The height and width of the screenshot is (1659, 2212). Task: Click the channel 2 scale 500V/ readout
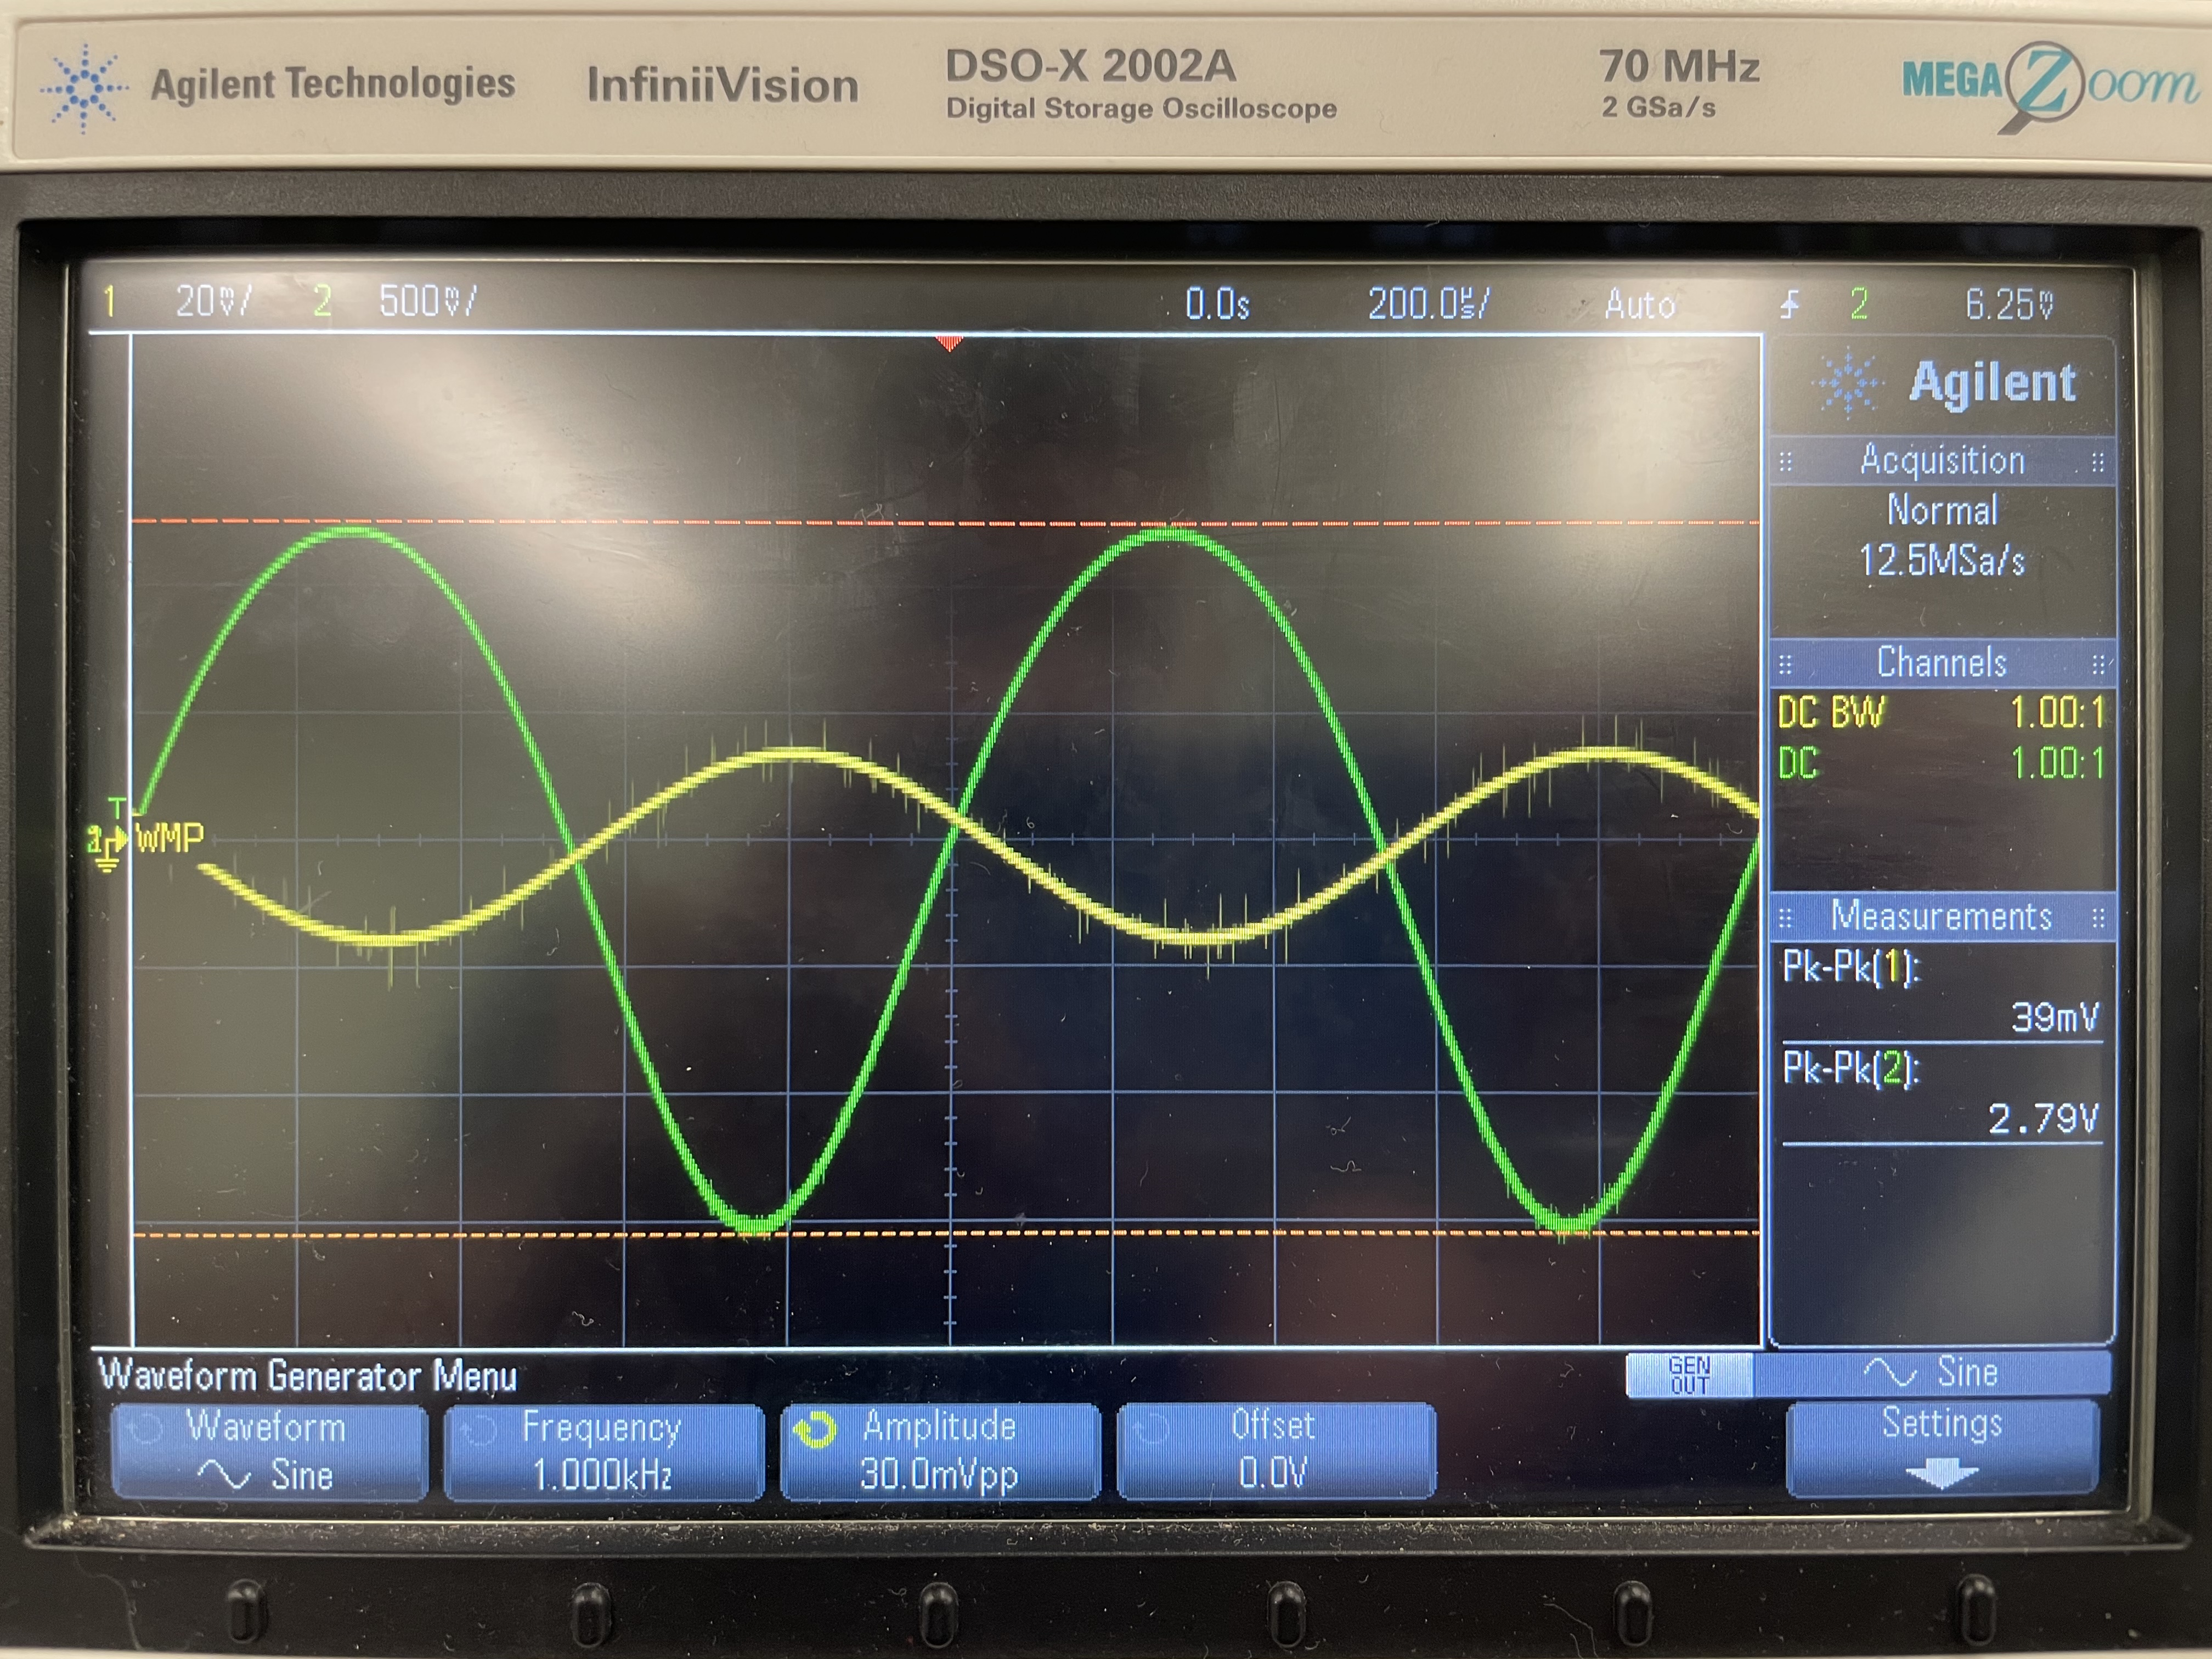pyautogui.click(x=427, y=301)
